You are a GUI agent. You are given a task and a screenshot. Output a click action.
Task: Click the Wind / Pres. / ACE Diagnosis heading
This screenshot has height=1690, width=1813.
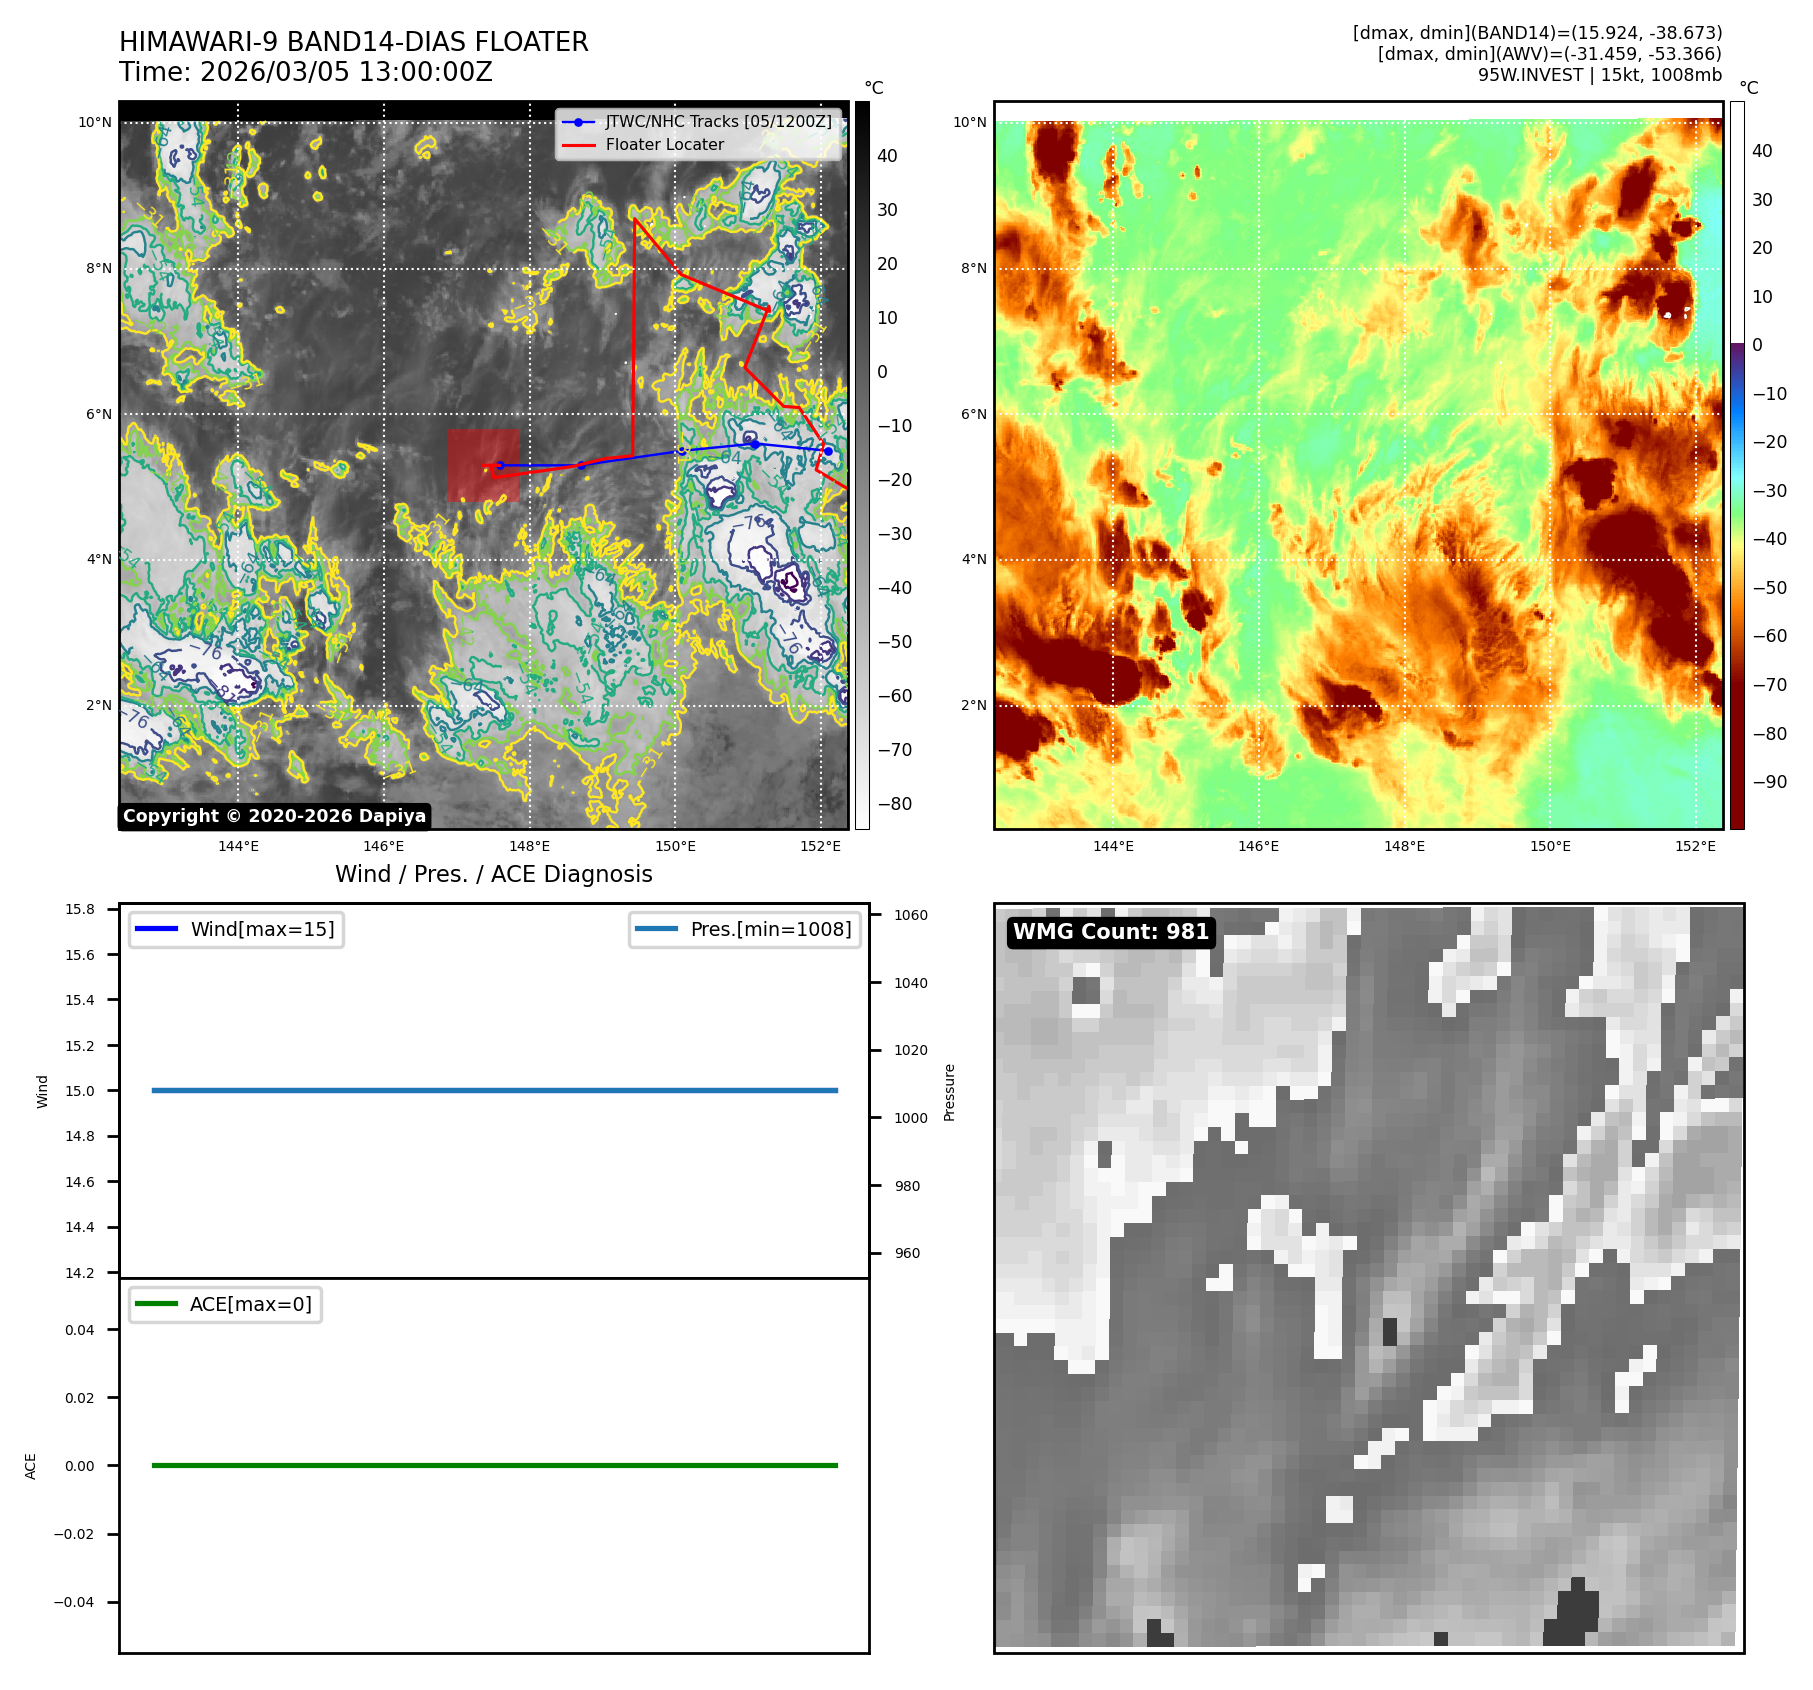493,874
